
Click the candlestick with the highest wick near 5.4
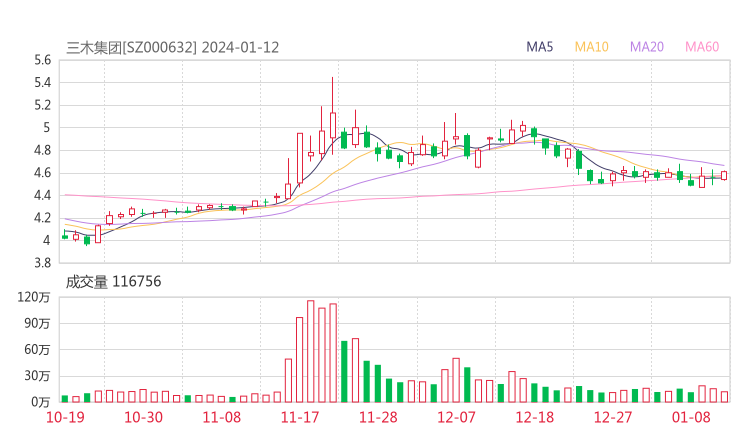(x=333, y=116)
